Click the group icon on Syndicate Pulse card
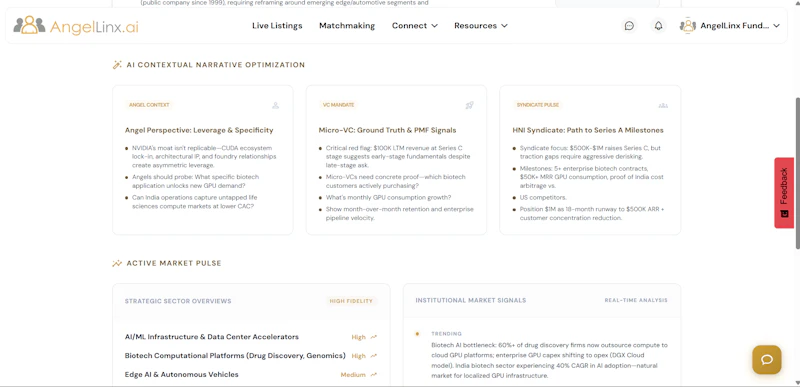Image resolution: width=800 pixels, height=387 pixels. pos(663,106)
